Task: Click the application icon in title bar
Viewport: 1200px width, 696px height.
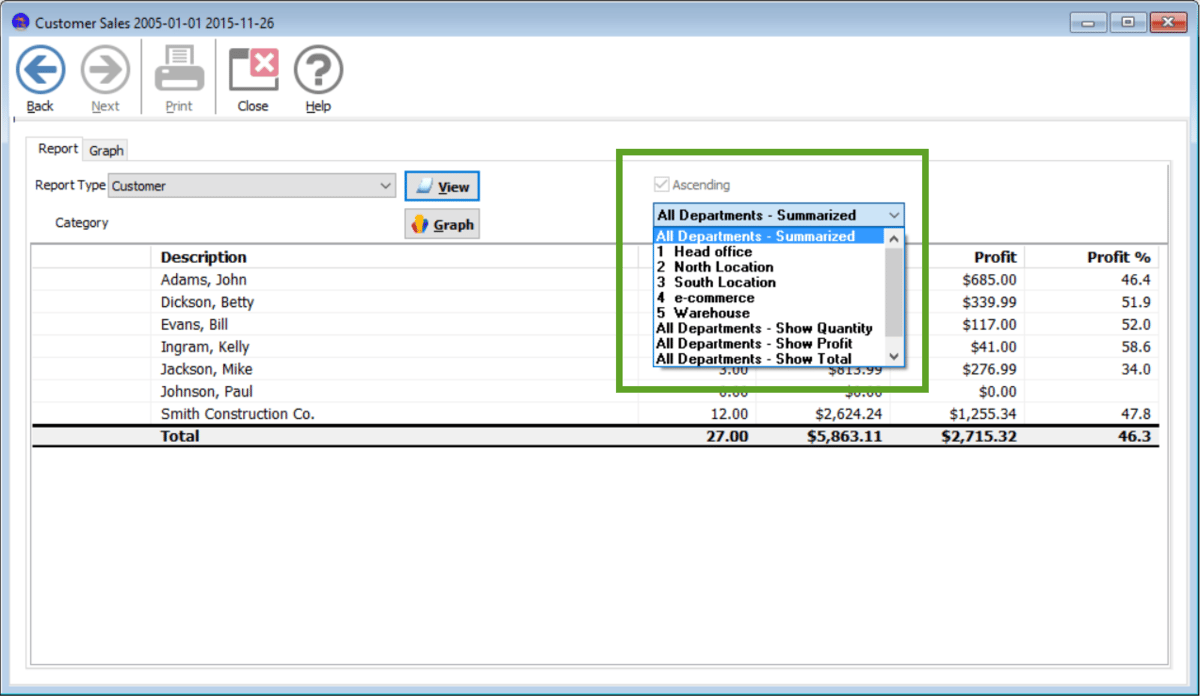Action: (x=20, y=22)
